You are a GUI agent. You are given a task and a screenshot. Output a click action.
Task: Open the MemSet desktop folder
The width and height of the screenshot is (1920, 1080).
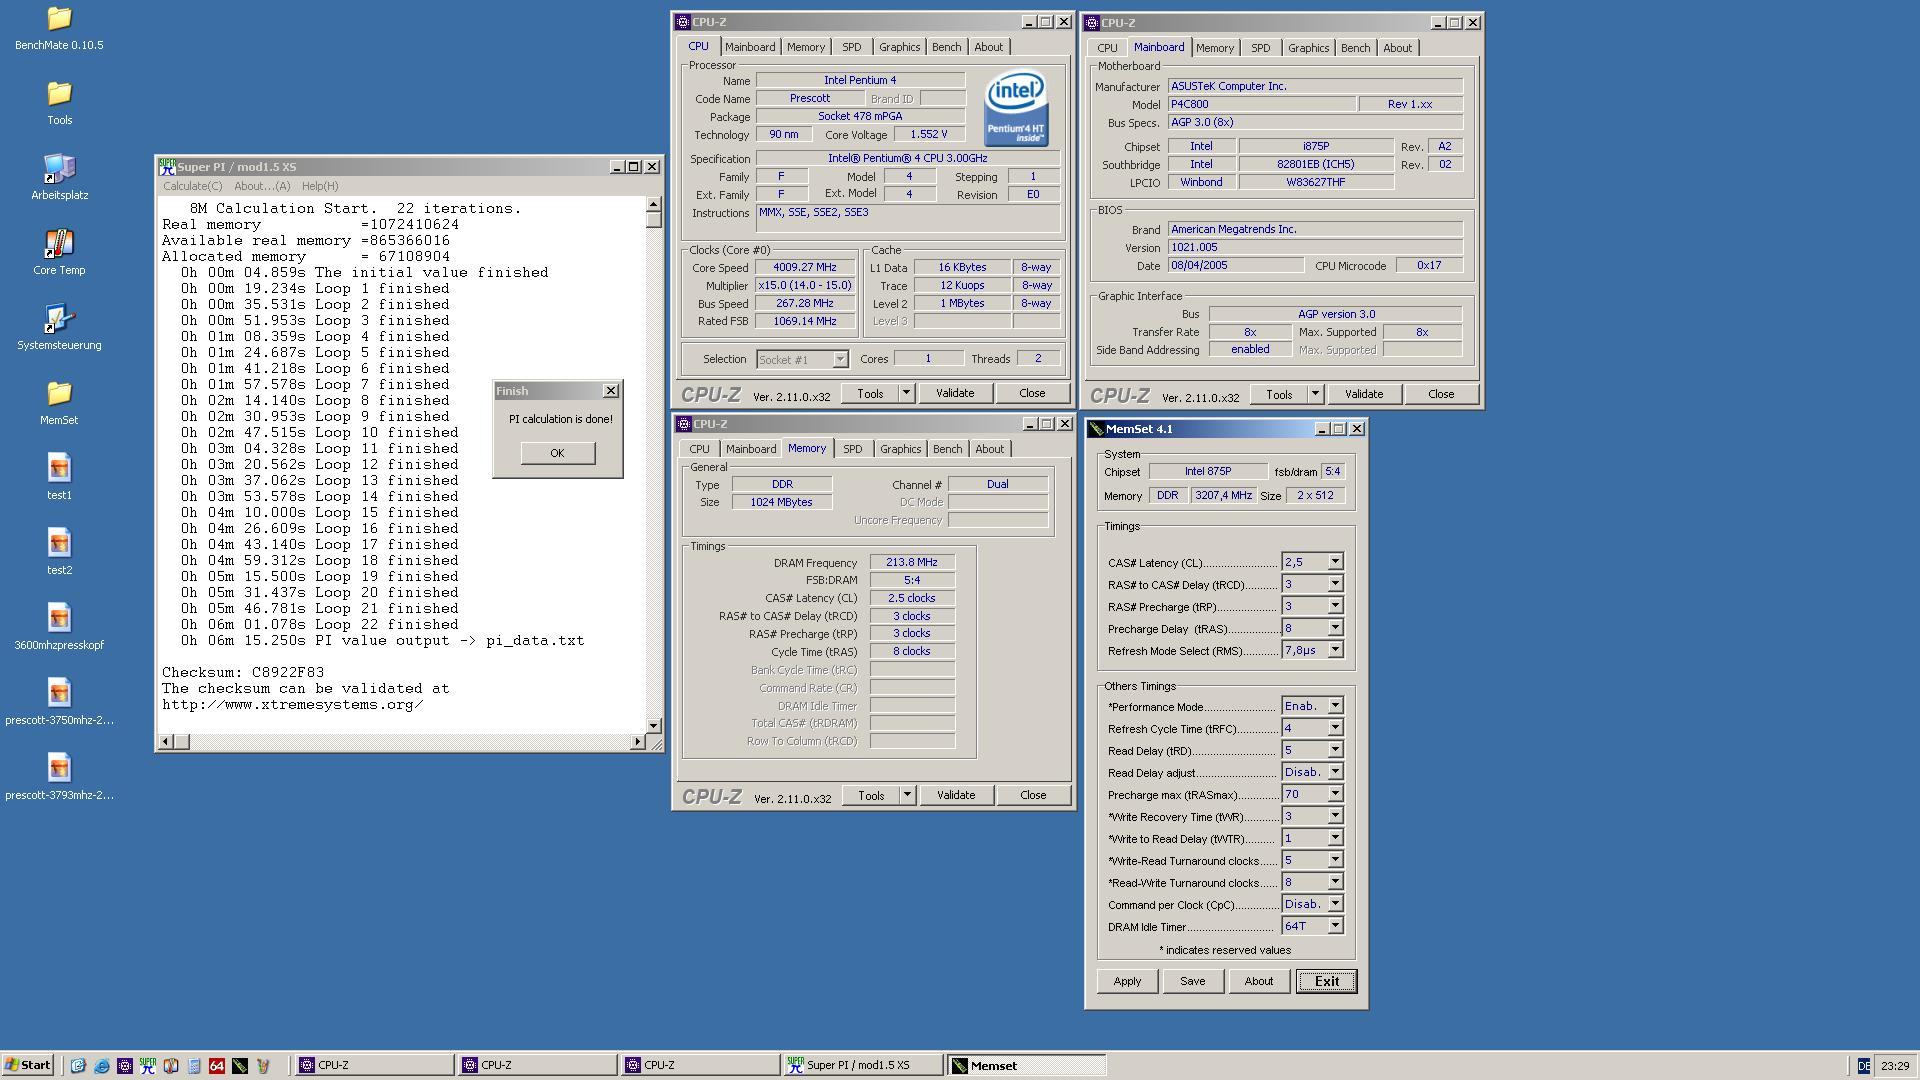click(x=59, y=395)
